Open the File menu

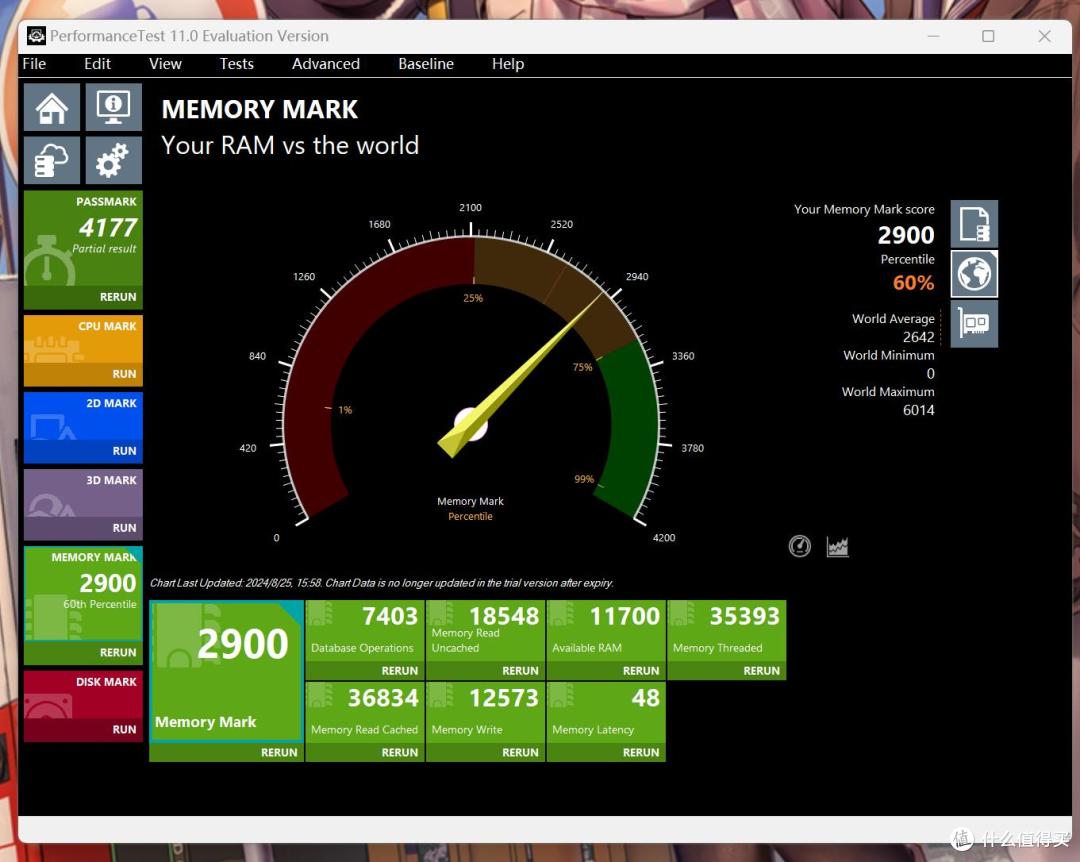(34, 64)
